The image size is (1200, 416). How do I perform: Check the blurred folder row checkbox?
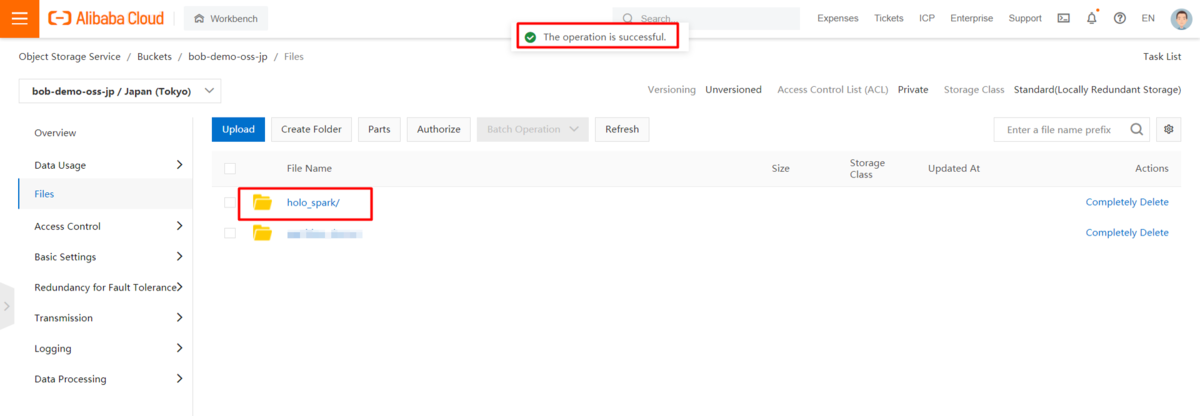click(x=230, y=233)
